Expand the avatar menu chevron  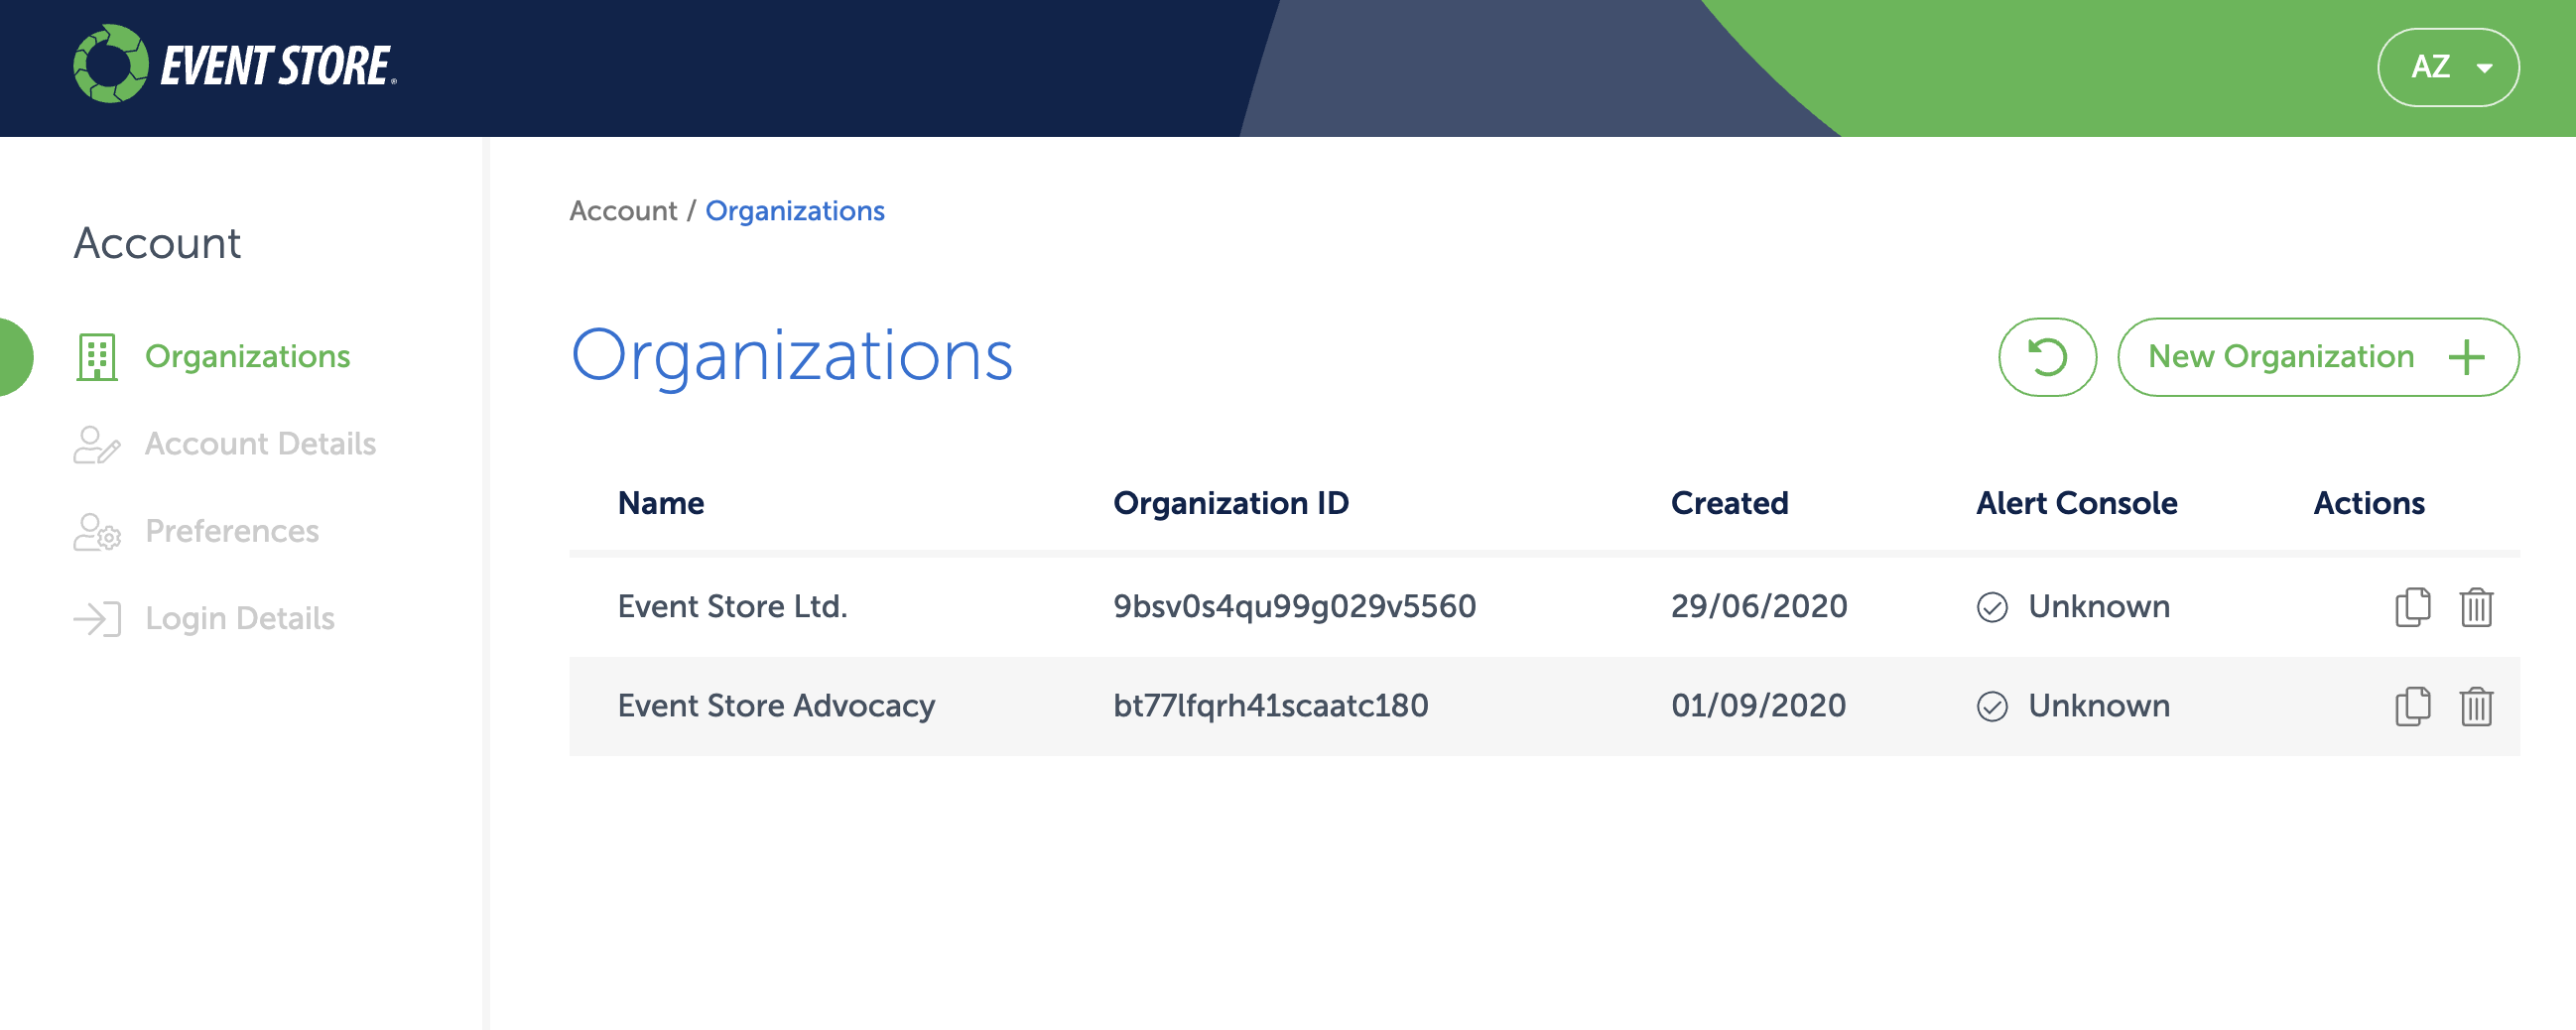[x=2486, y=68]
